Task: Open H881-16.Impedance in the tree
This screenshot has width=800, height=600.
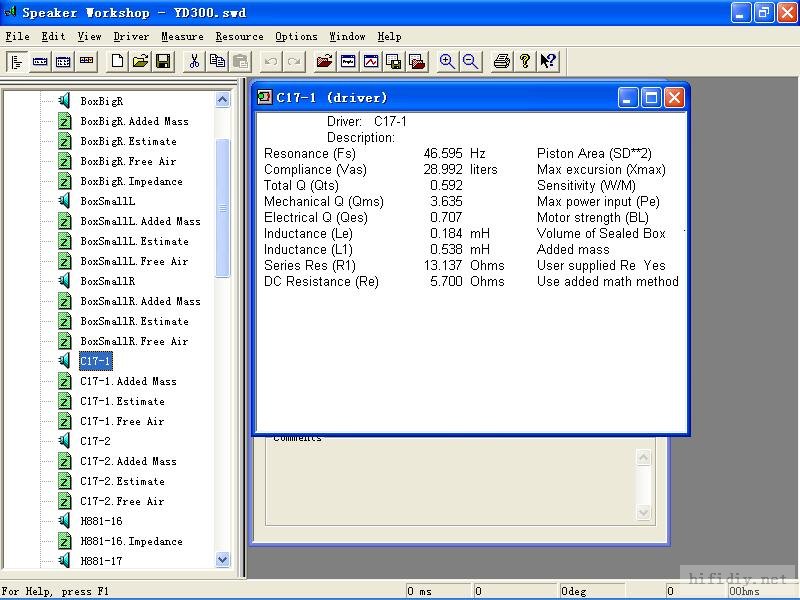Action: pyautogui.click(x=131, y=541)
